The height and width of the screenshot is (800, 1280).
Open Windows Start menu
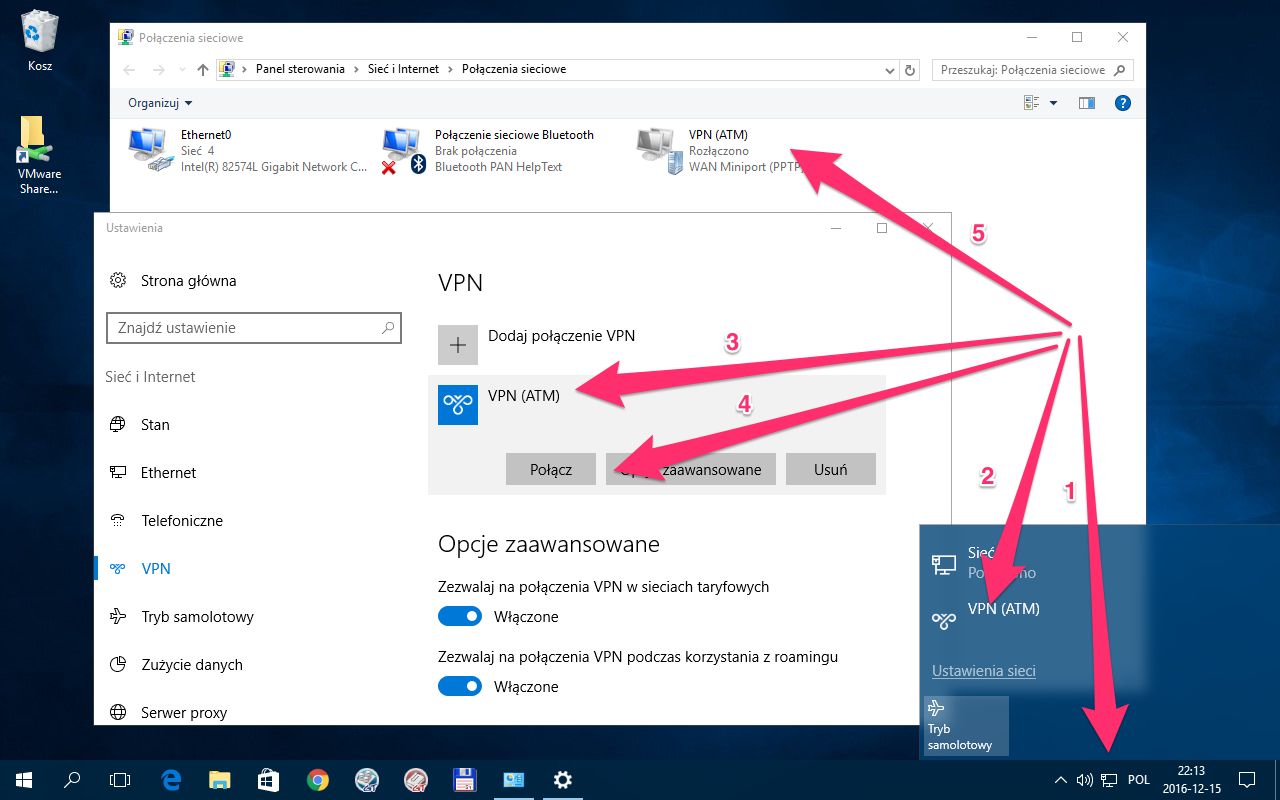[x=24, y=780]
